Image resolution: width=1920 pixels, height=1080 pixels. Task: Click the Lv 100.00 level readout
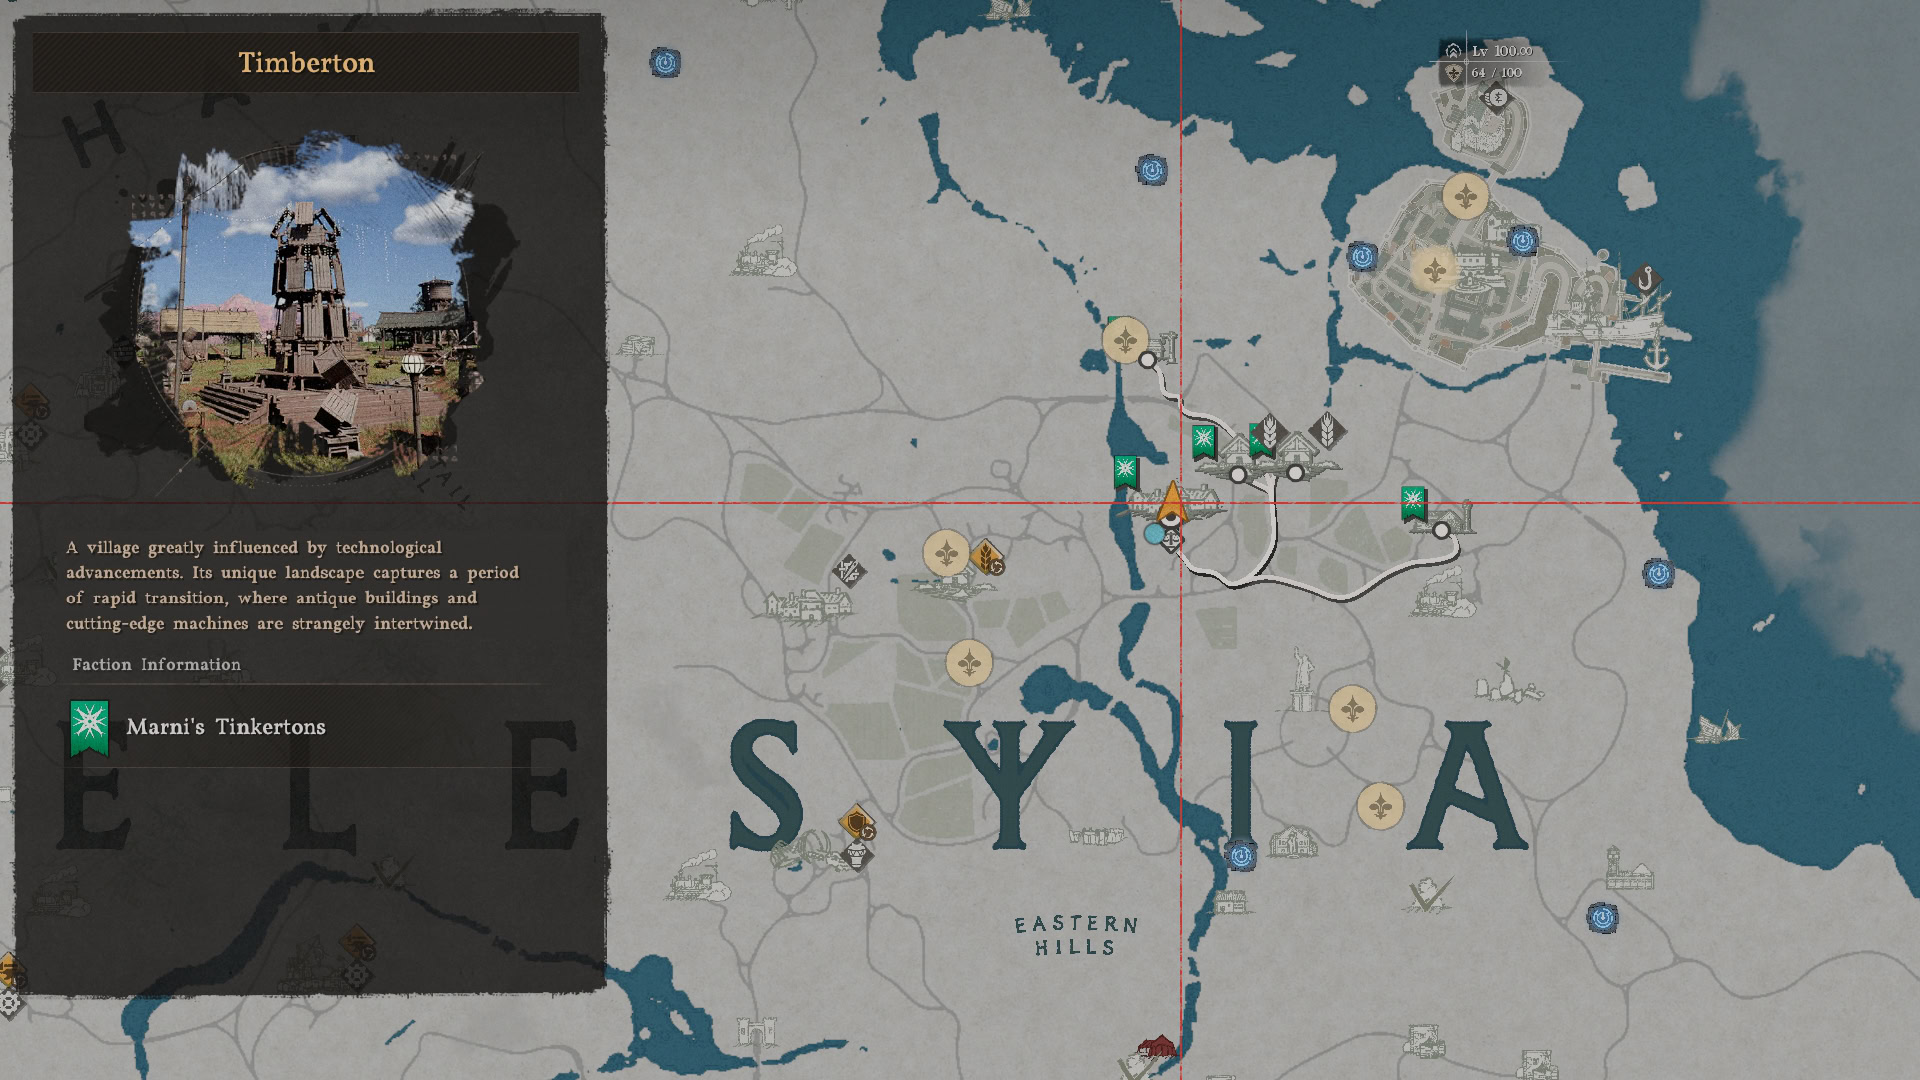(1501, 50)
